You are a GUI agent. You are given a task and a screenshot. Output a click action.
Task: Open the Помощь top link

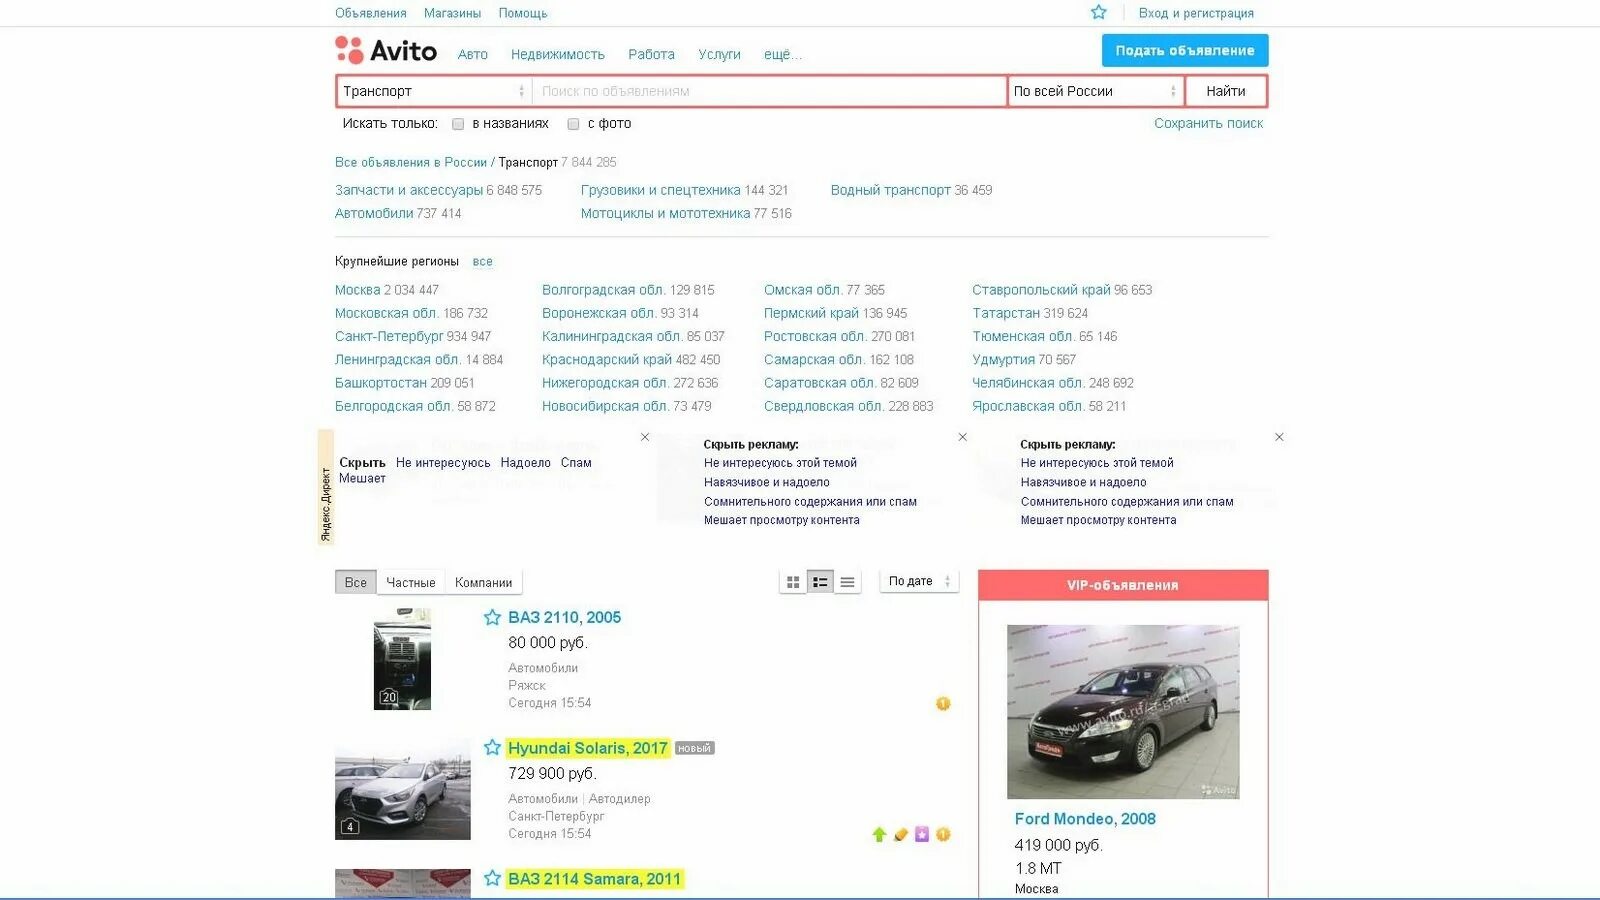523,13
